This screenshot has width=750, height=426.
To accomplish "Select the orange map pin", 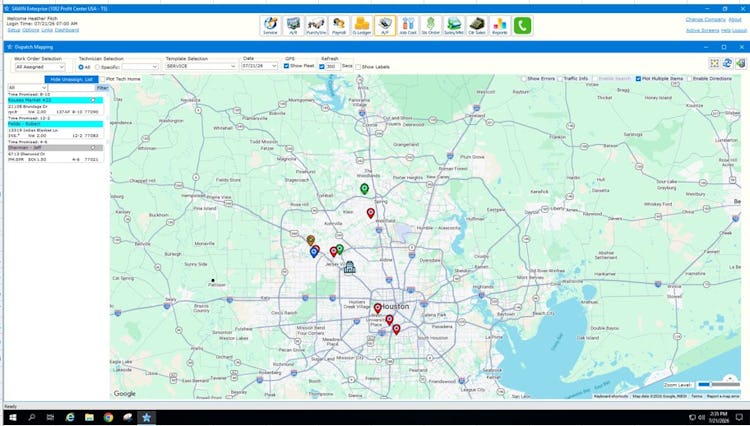I will point(310,240).
